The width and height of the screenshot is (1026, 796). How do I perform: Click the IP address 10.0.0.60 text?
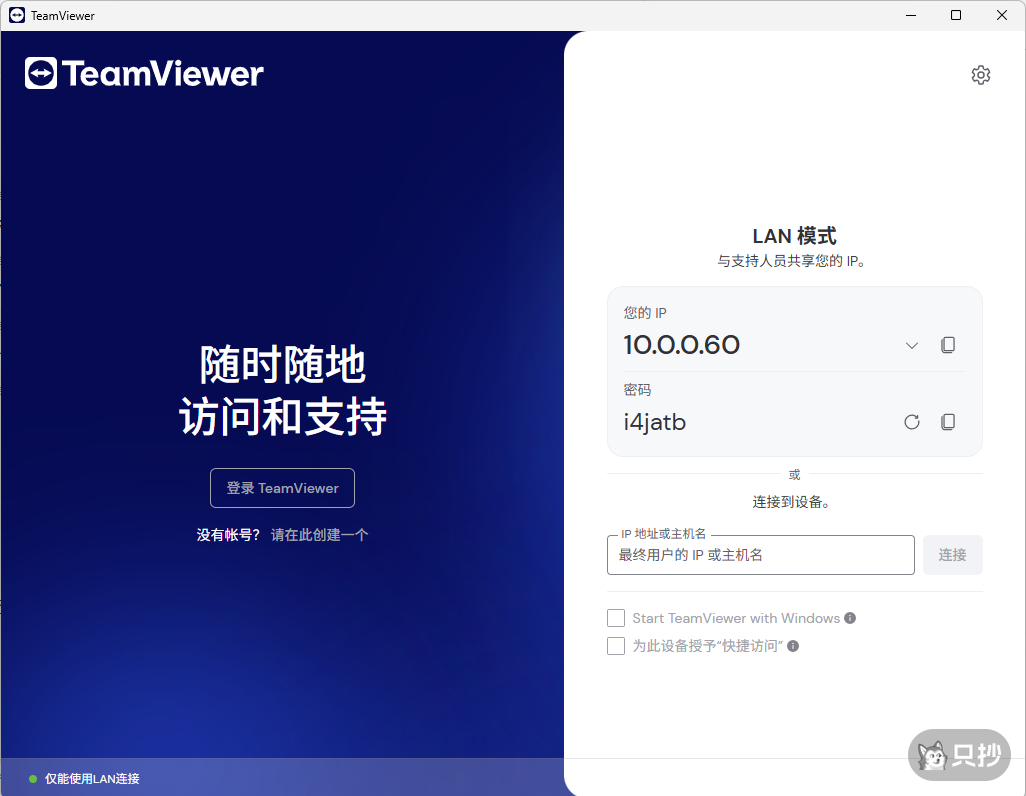pos(682,345)
